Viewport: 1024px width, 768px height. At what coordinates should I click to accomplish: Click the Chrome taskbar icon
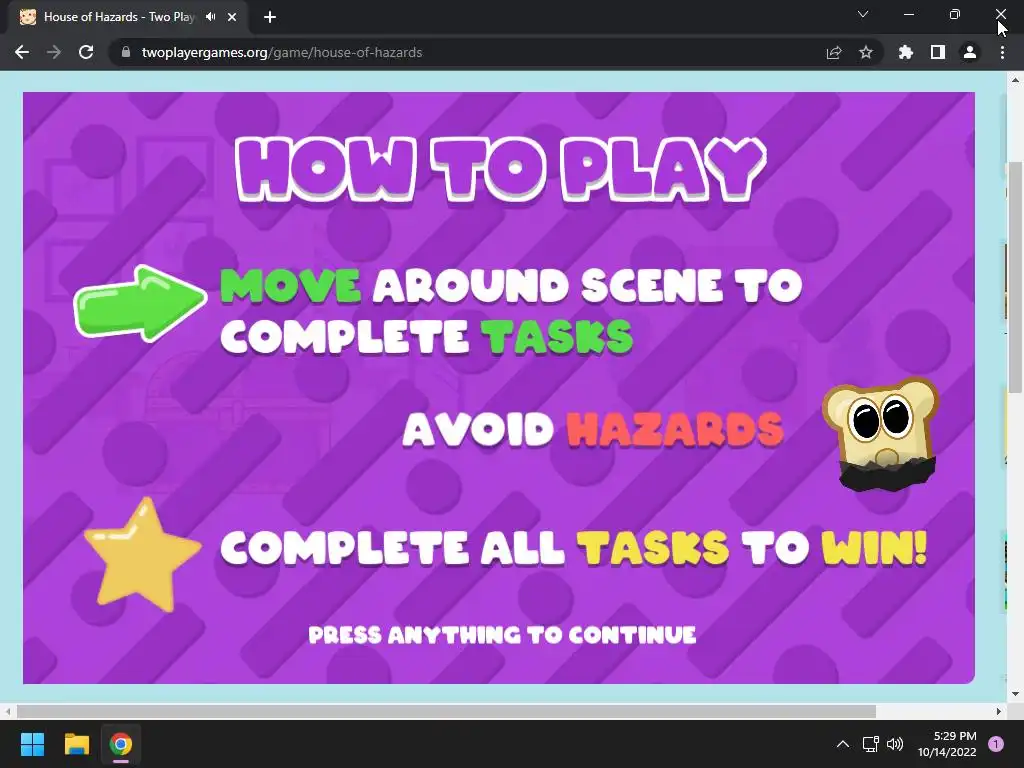pos(121,744)
